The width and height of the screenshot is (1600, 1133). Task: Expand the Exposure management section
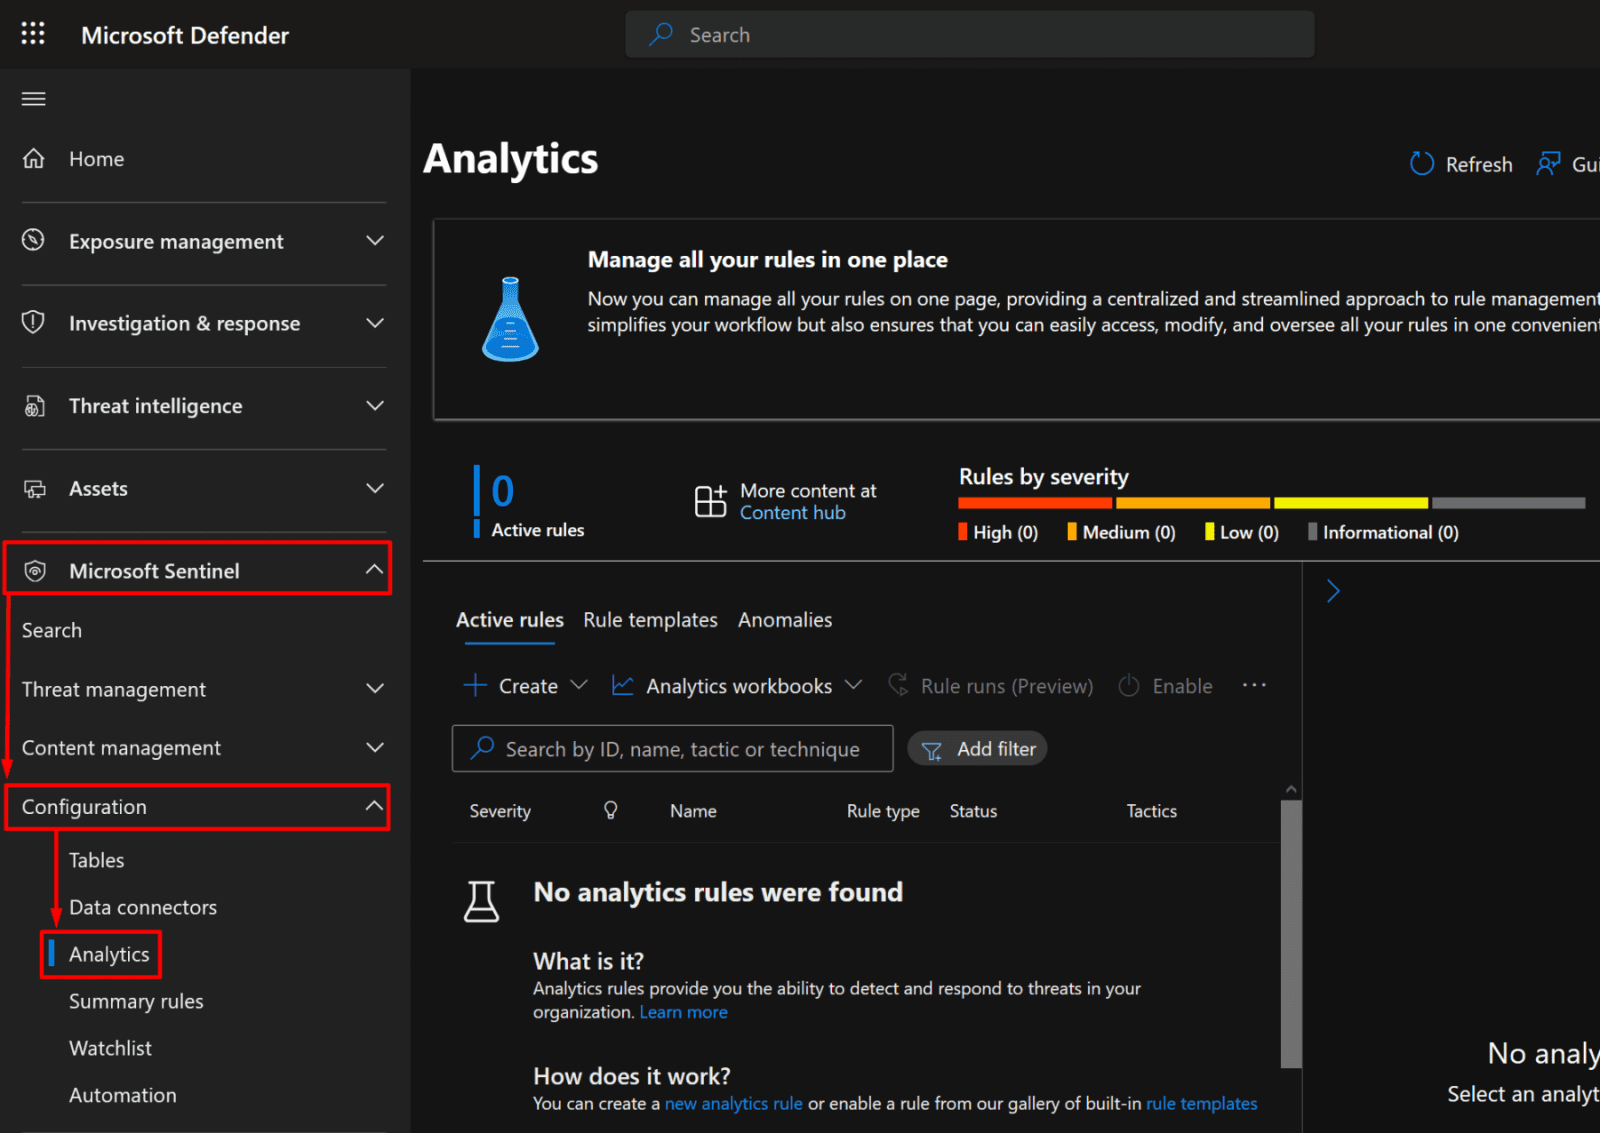tap(375, 241)
